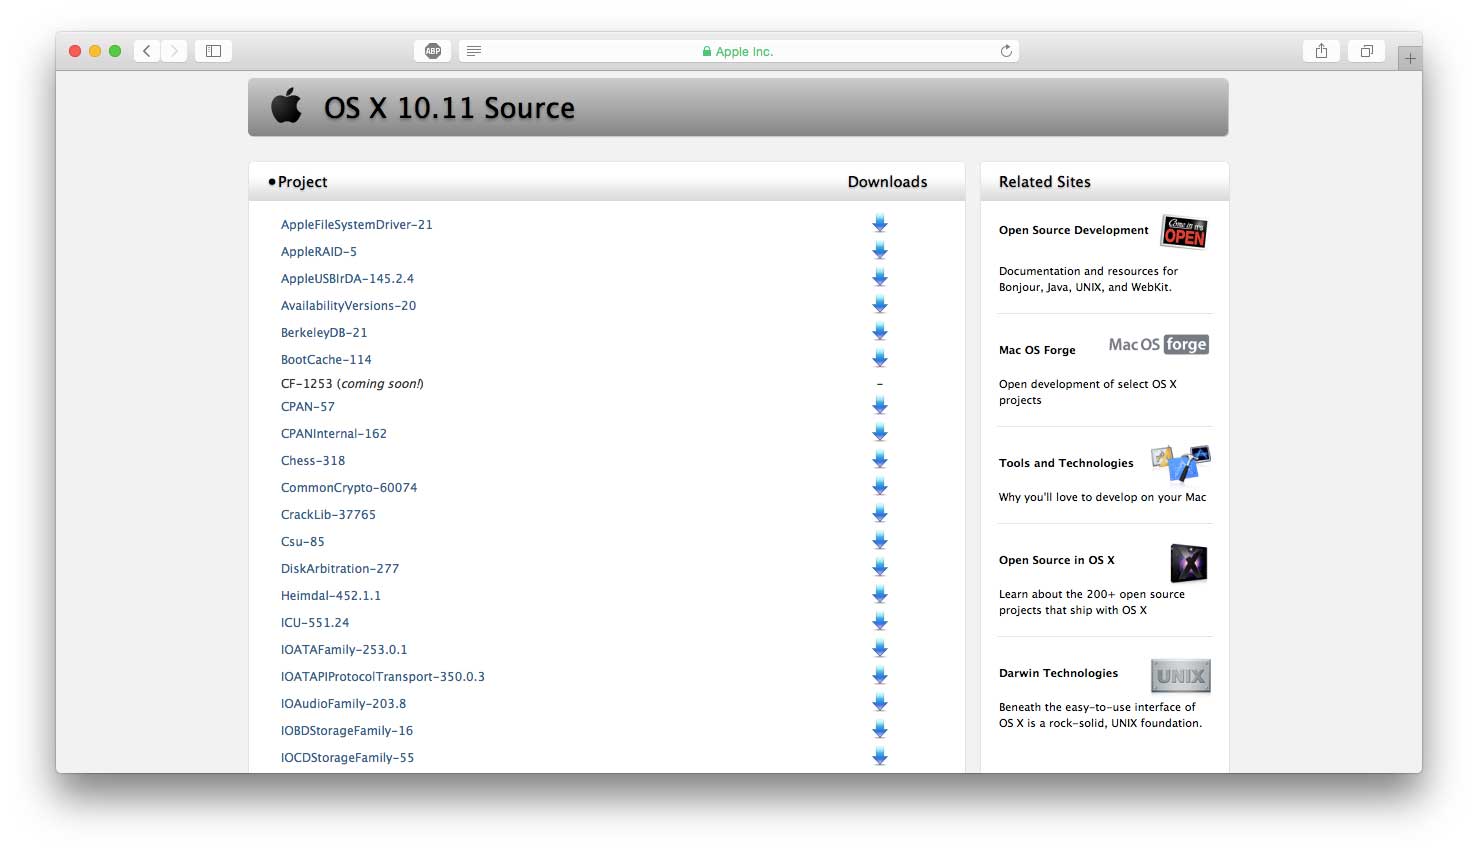
Task: Download IOCDStorageFamily-55 via arrow icon
Action: (880, 757)
